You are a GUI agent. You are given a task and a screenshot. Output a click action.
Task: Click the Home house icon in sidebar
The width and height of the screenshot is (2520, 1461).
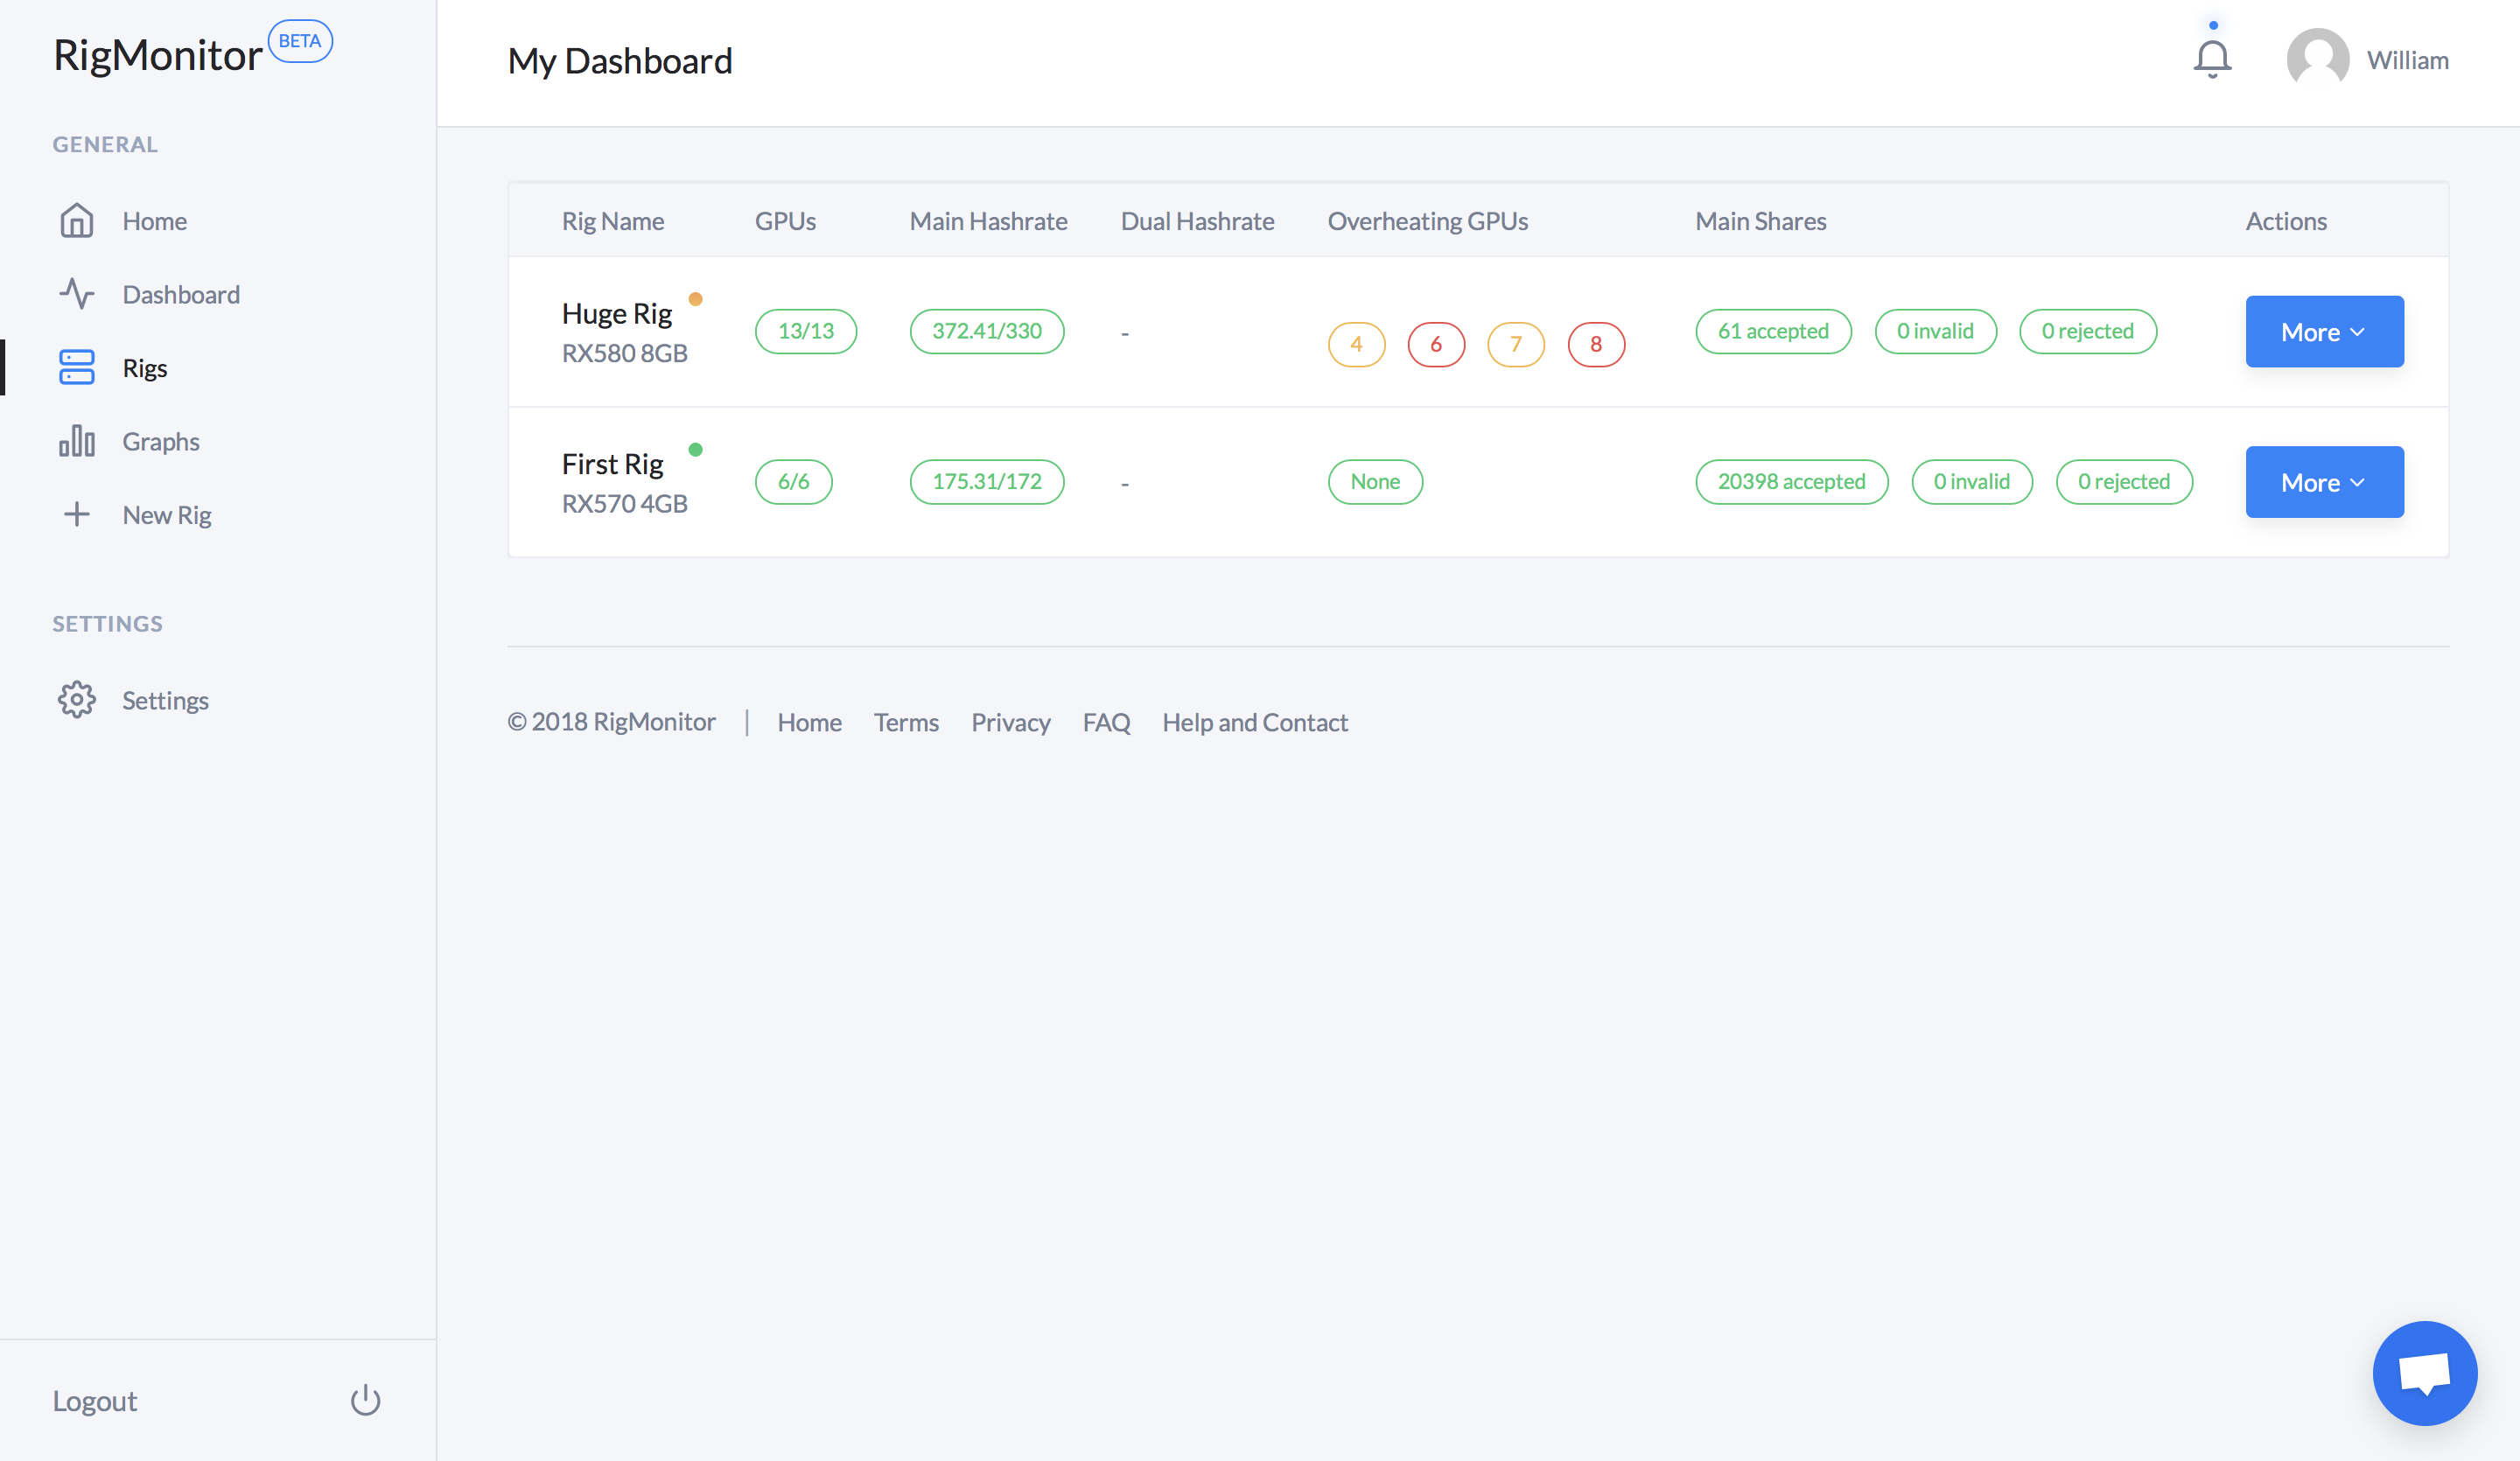click(x=77, y=221)
